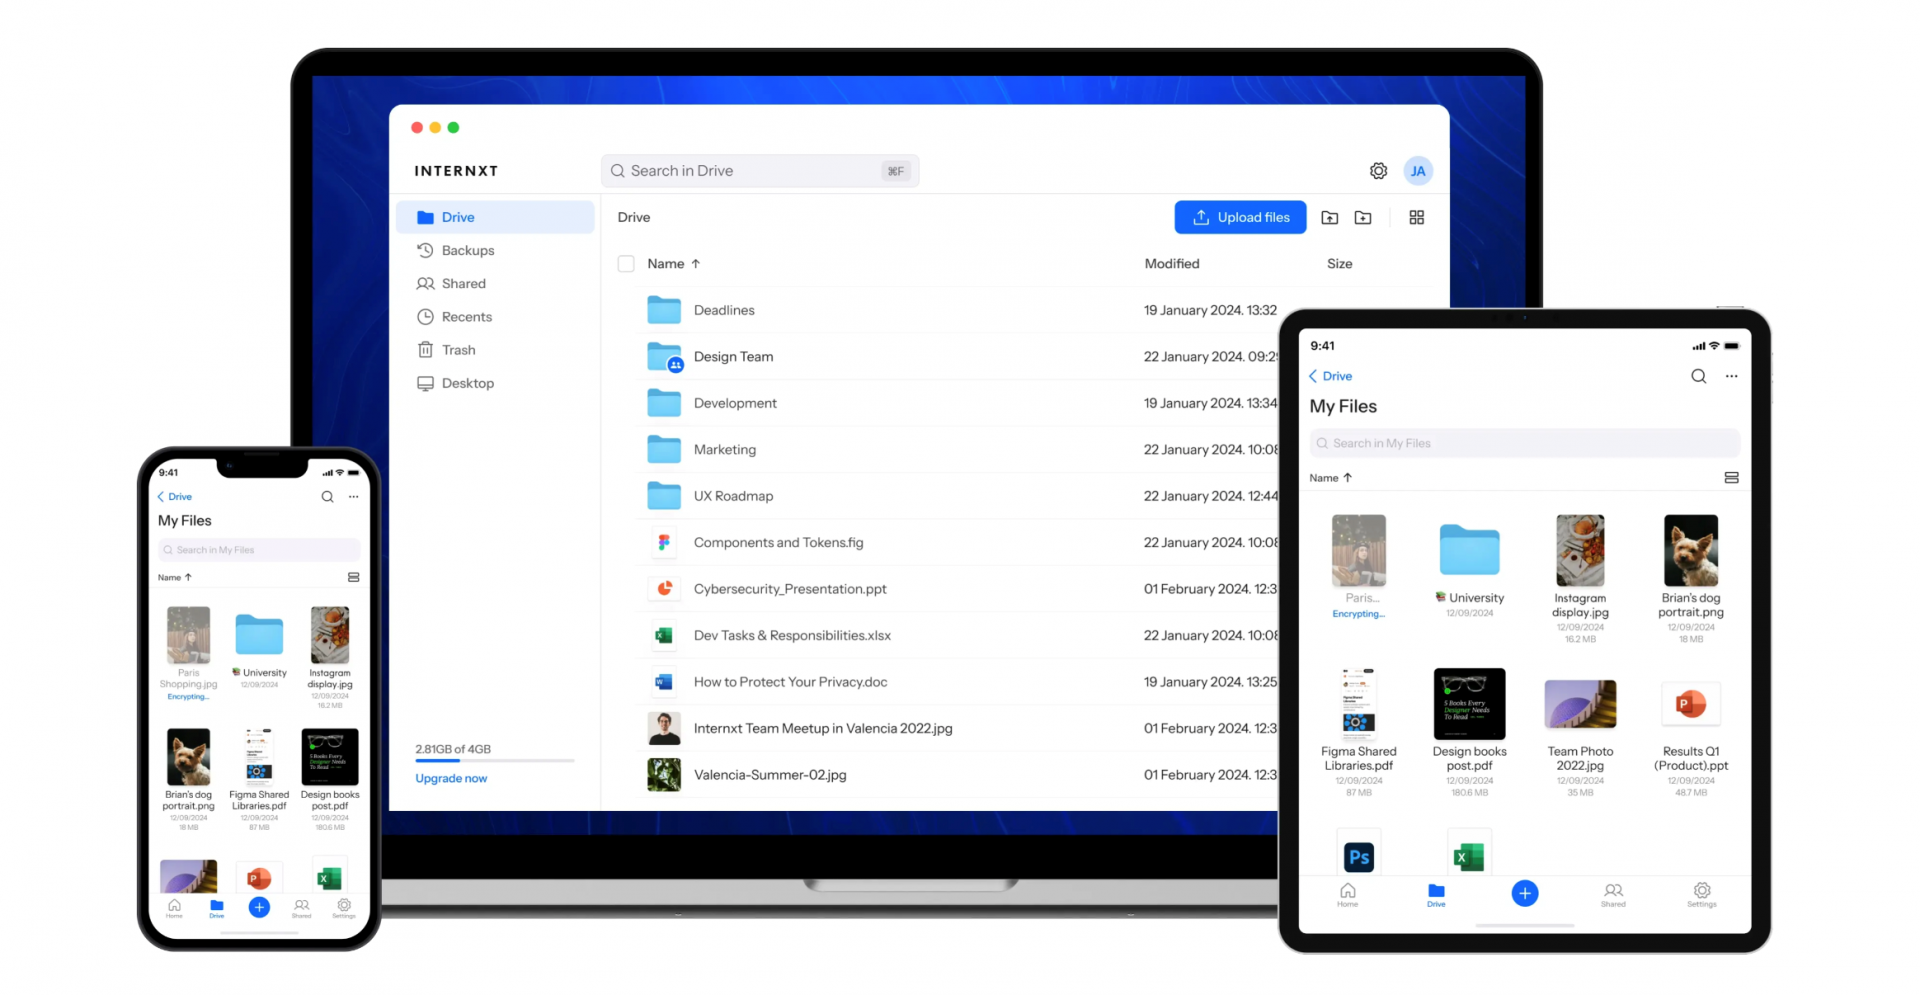The image size is (1920, 995).
Task: Tap the blue plus button on tablet
Action: (1524, 893)
